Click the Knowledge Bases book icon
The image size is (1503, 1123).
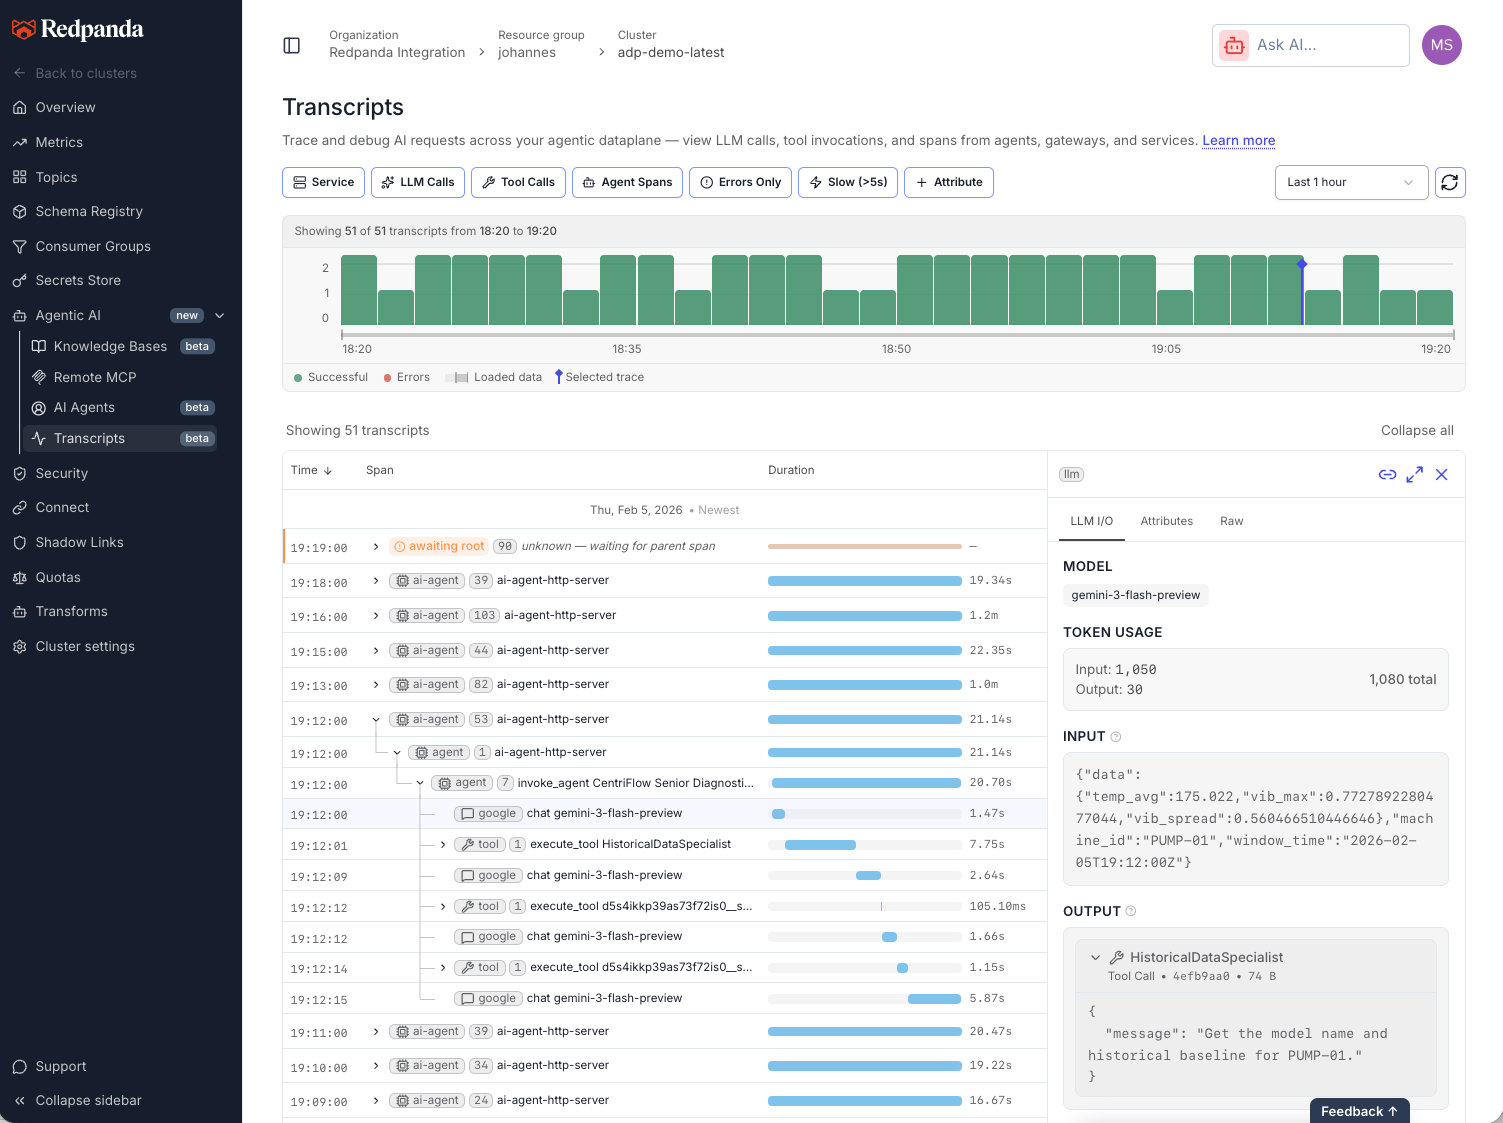tap(39, 347)
